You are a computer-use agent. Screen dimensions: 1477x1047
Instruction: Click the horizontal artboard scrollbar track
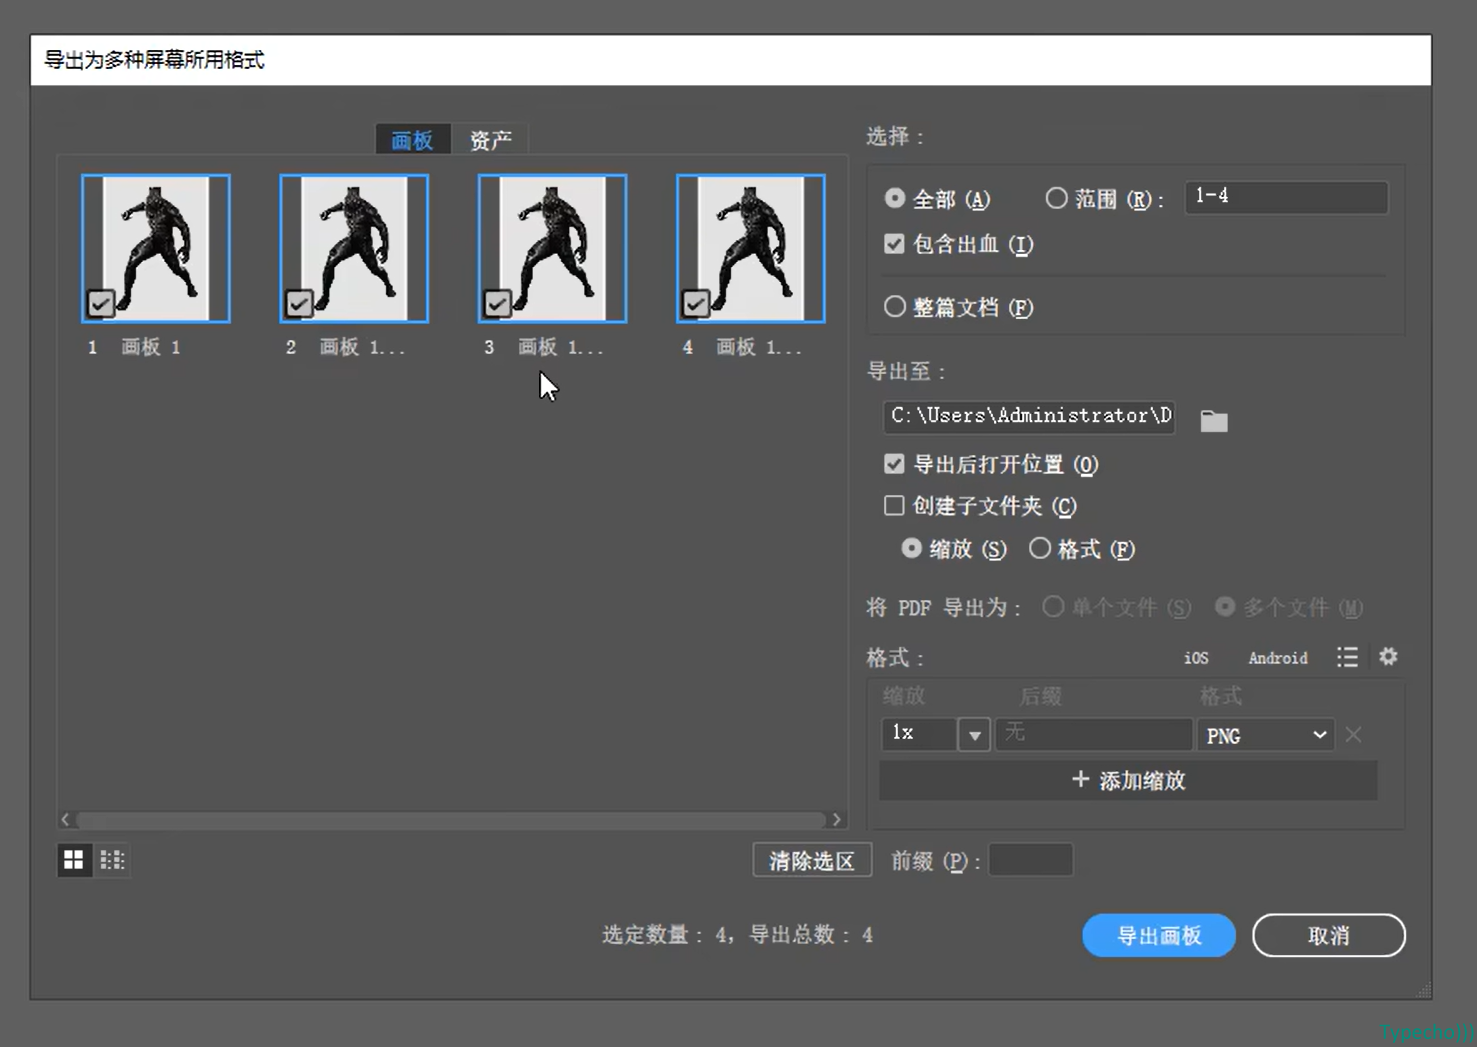tap(451, 820)
